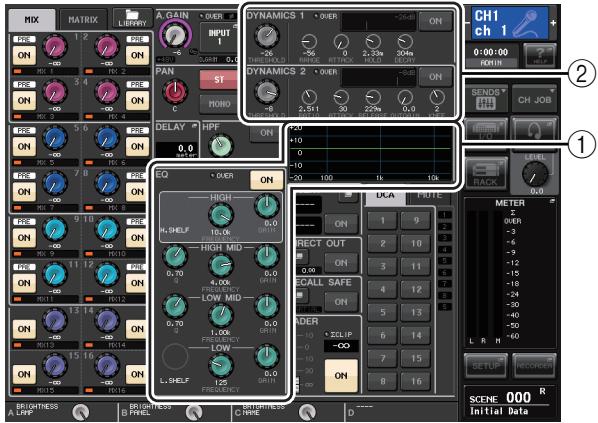Assign to DCA group 1
Image resolution: width=598 pixels, height=423 pixels.
[383, 220]
